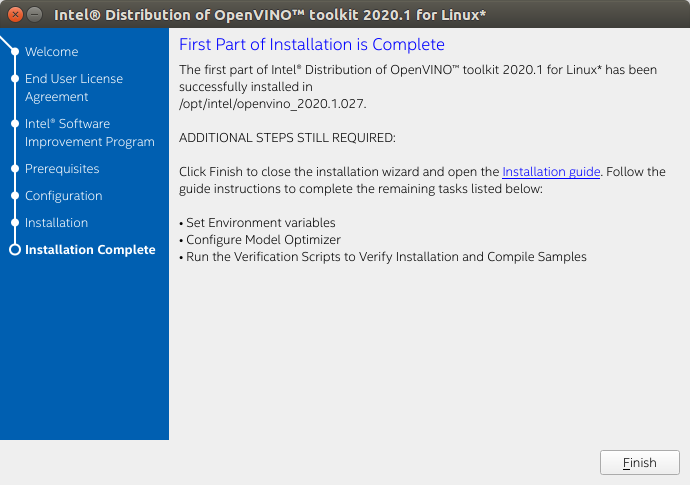
Task: Select the Configuration step label
Action: 63,196
